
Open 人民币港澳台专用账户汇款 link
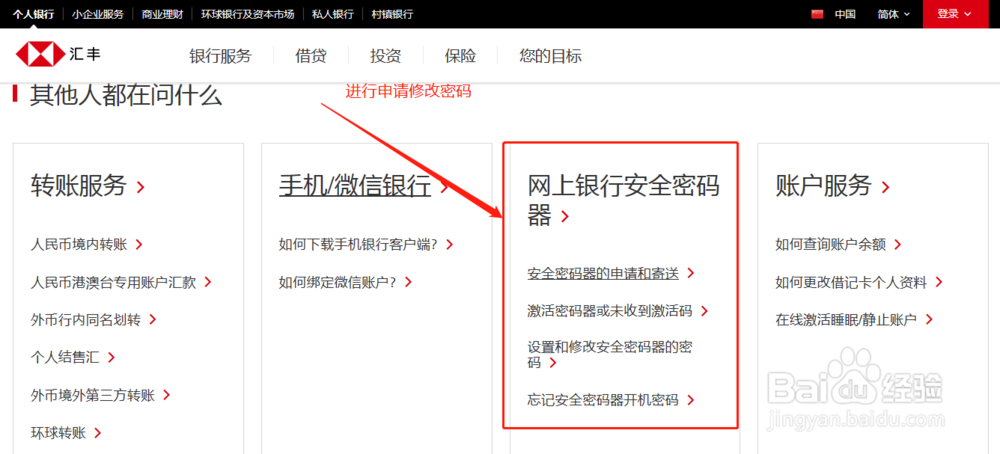tap(114, 282)
